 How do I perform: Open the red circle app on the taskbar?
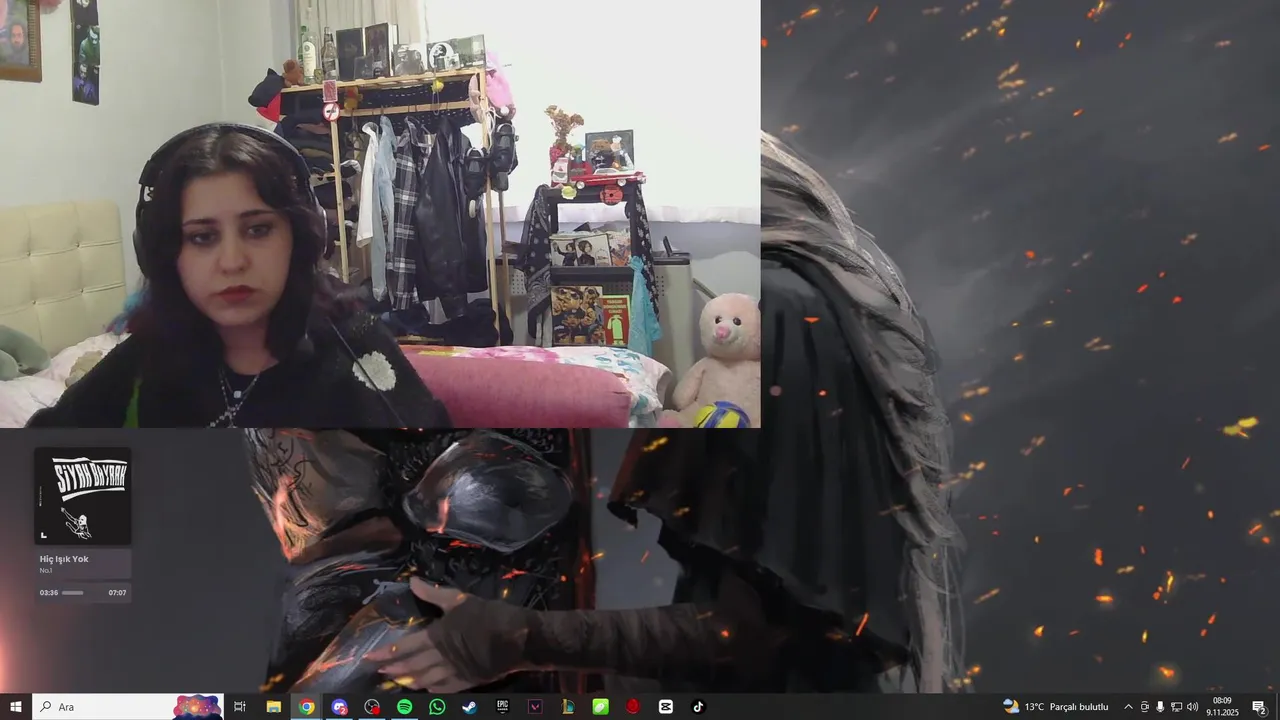point(633,707)
